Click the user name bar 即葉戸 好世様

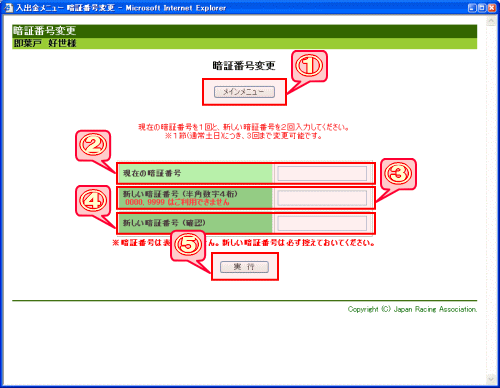click(x=244, y=43)
